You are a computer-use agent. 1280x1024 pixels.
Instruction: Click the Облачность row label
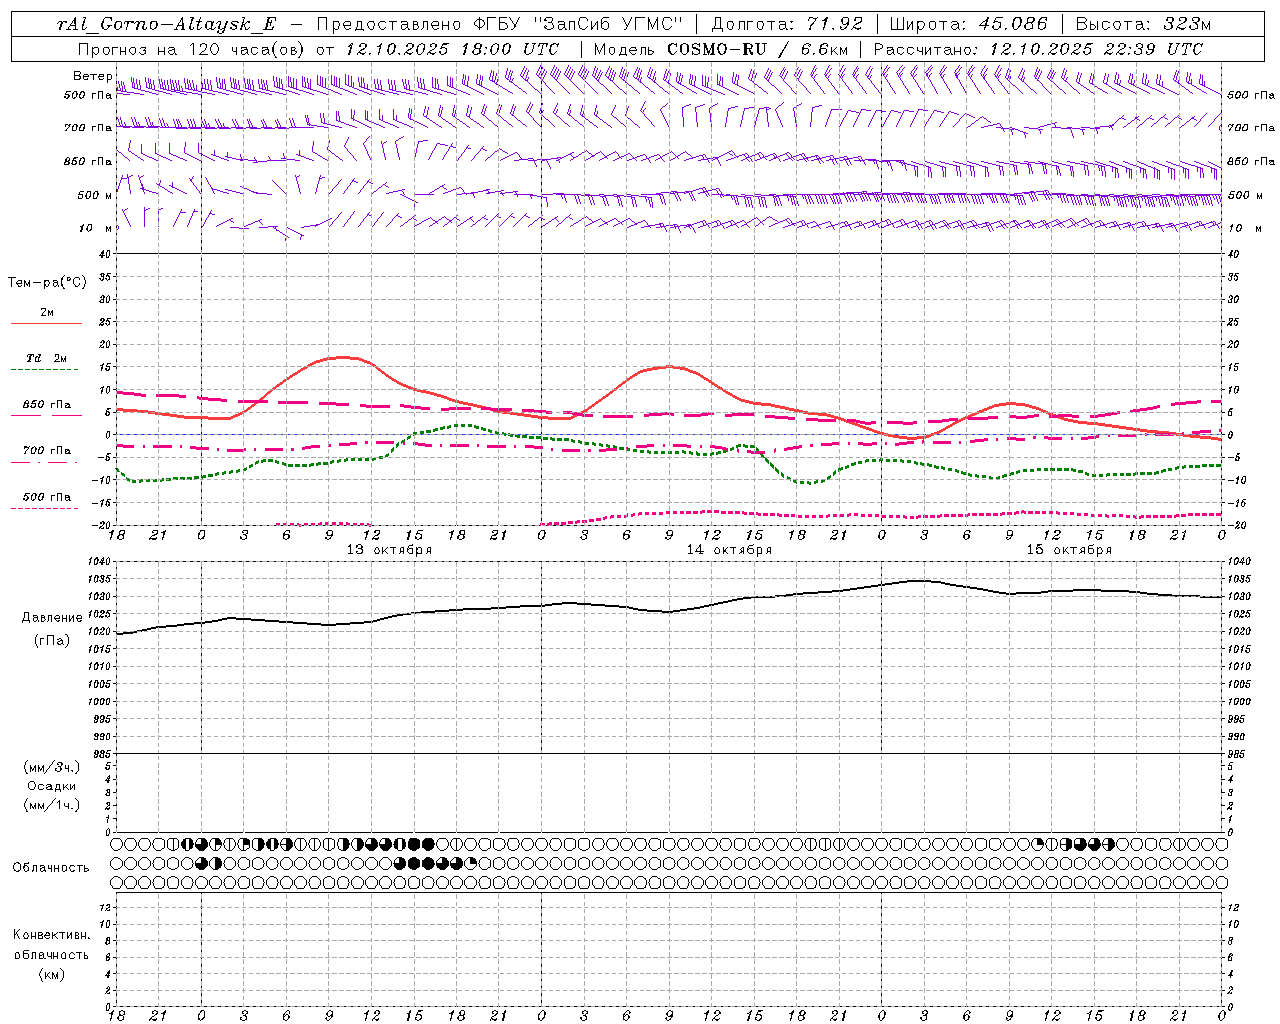51,867
